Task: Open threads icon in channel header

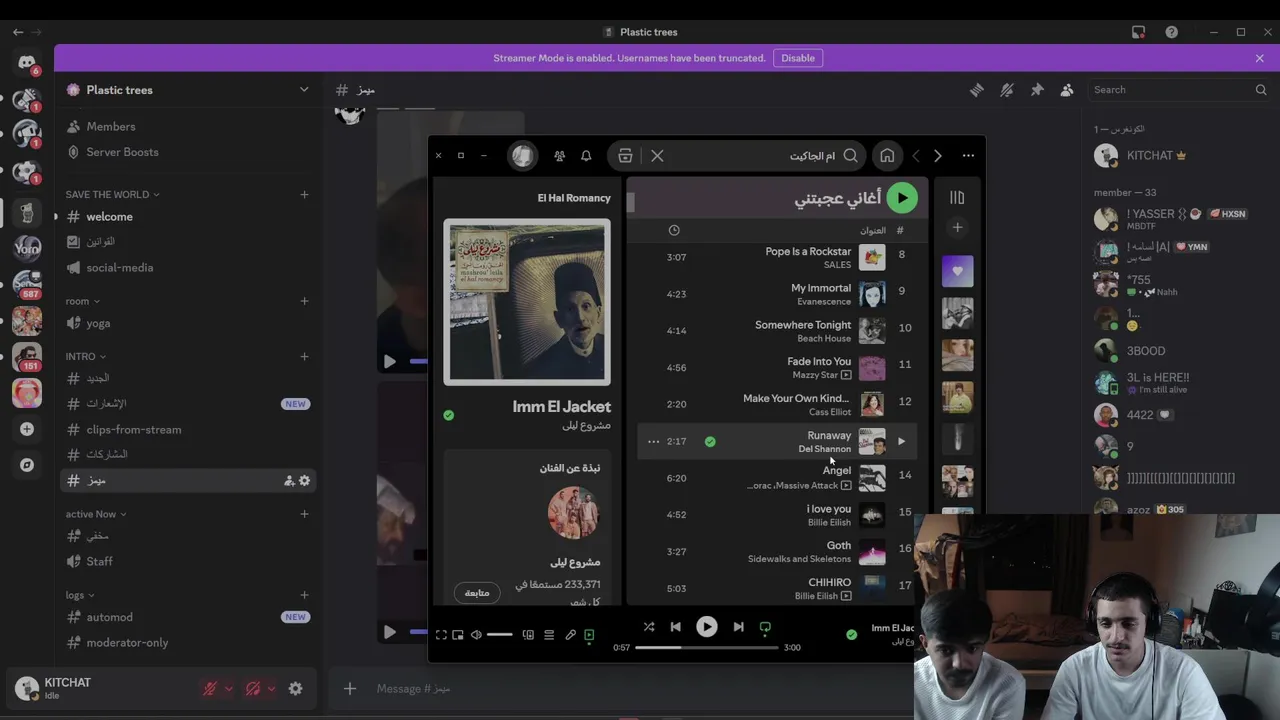Action: tap(976, 90)
